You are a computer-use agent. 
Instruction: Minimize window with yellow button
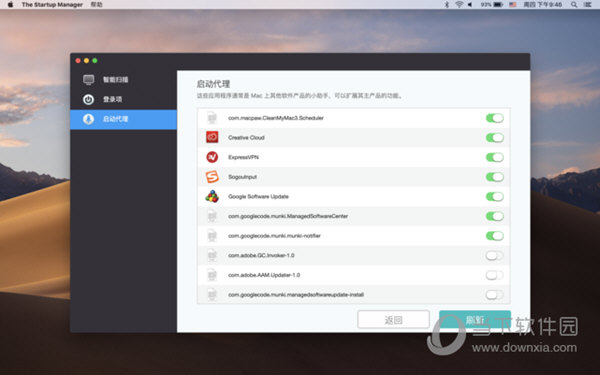pos(86,60)
